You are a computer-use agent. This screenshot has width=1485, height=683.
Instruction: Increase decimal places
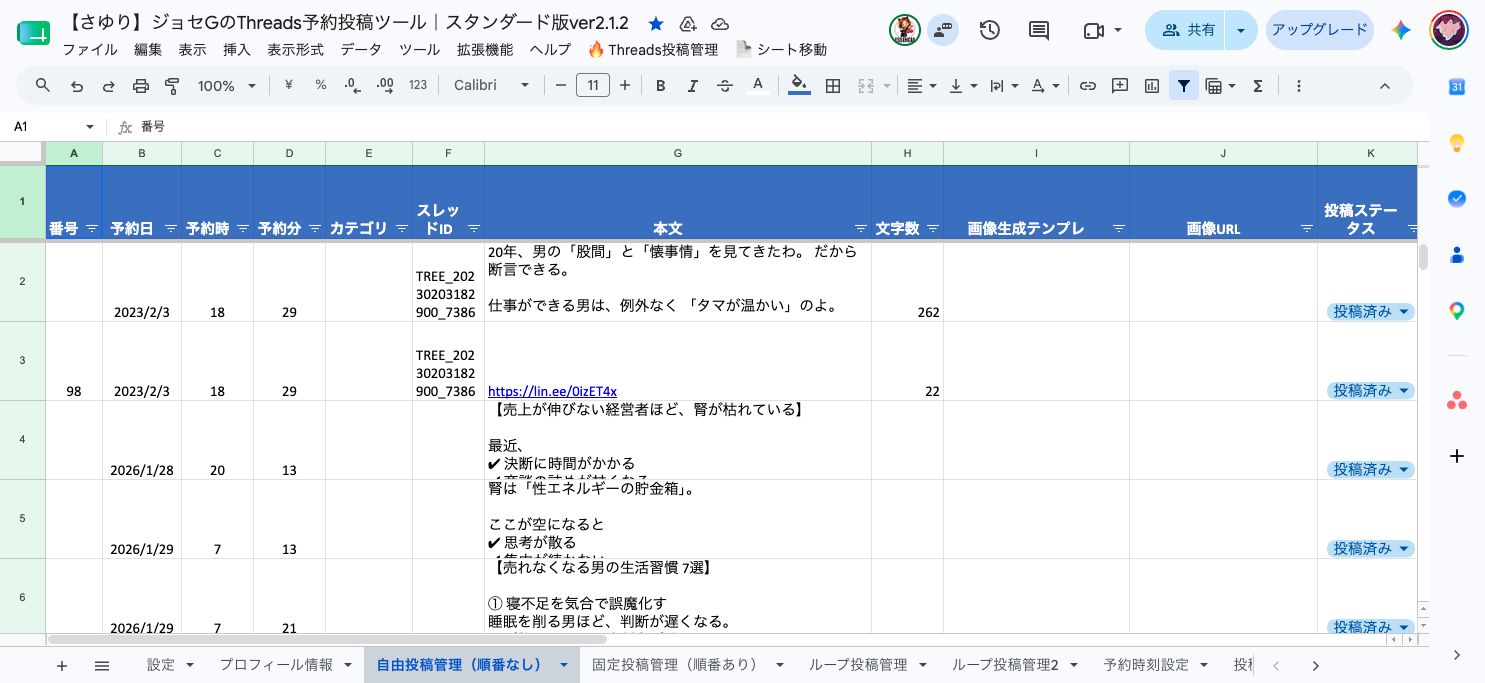[x=384, y=86]
